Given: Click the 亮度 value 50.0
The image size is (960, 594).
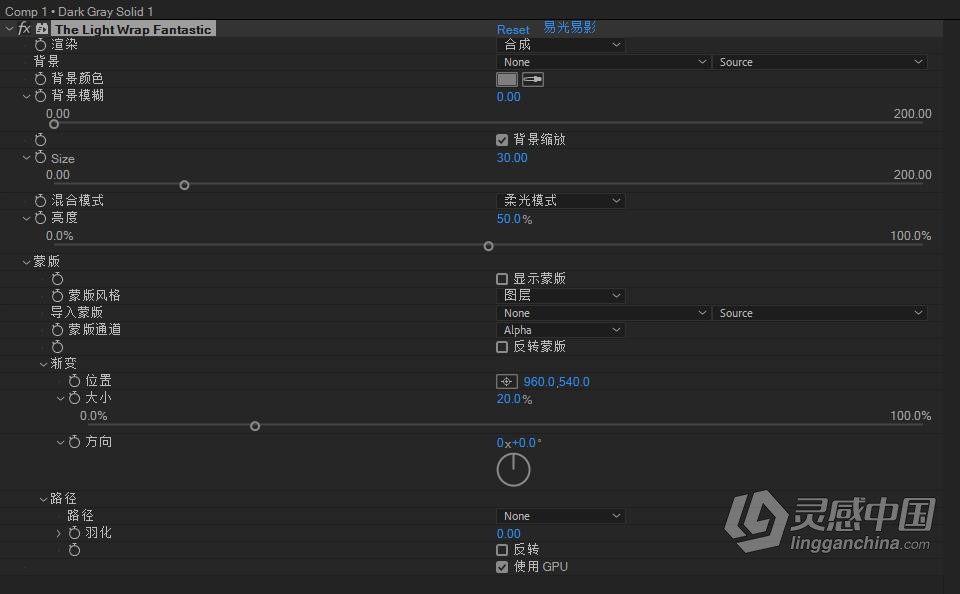Looking at the screenshot, I should tap(509, 219).
